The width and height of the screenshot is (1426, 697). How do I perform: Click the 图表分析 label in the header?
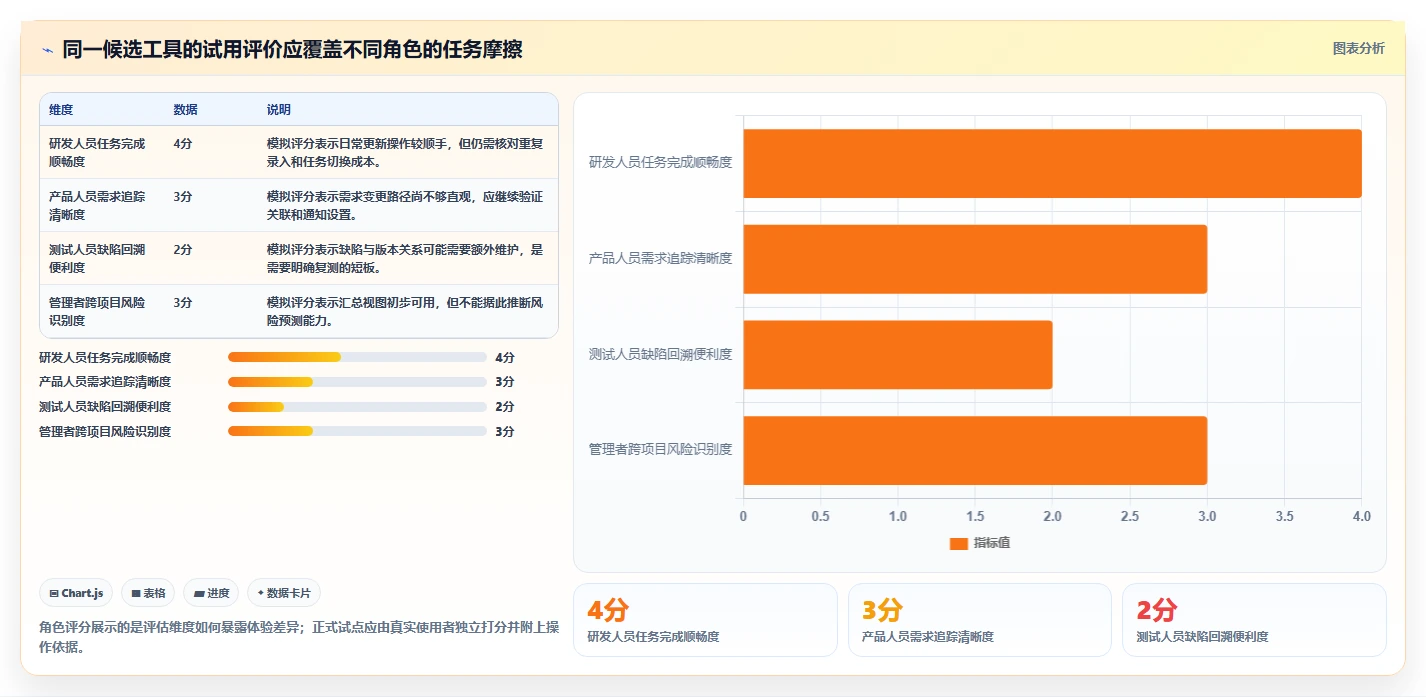1359,48
